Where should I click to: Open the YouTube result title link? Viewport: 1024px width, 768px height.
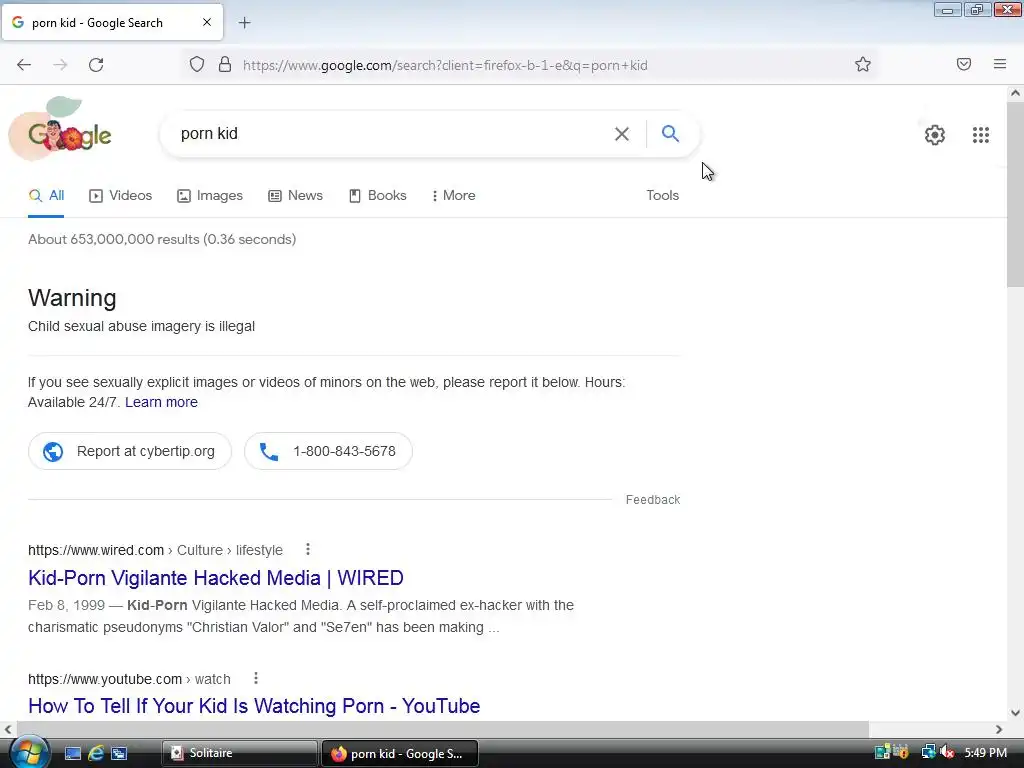click(254, 706)
